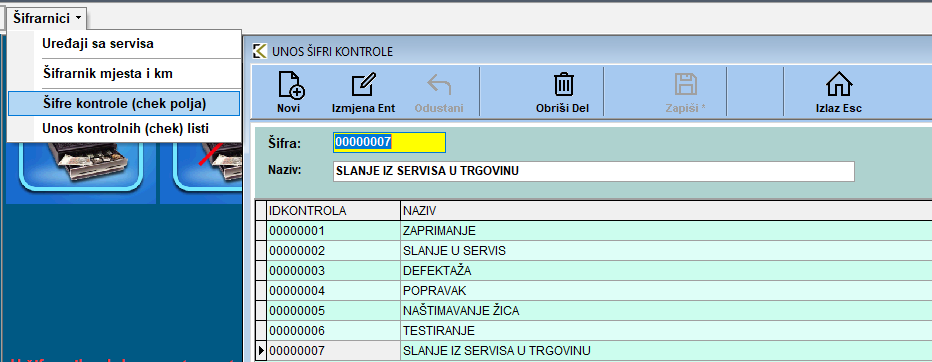Choose Šifrarnik mjesta i km entry
932x362 pixels.
point(124,74)
